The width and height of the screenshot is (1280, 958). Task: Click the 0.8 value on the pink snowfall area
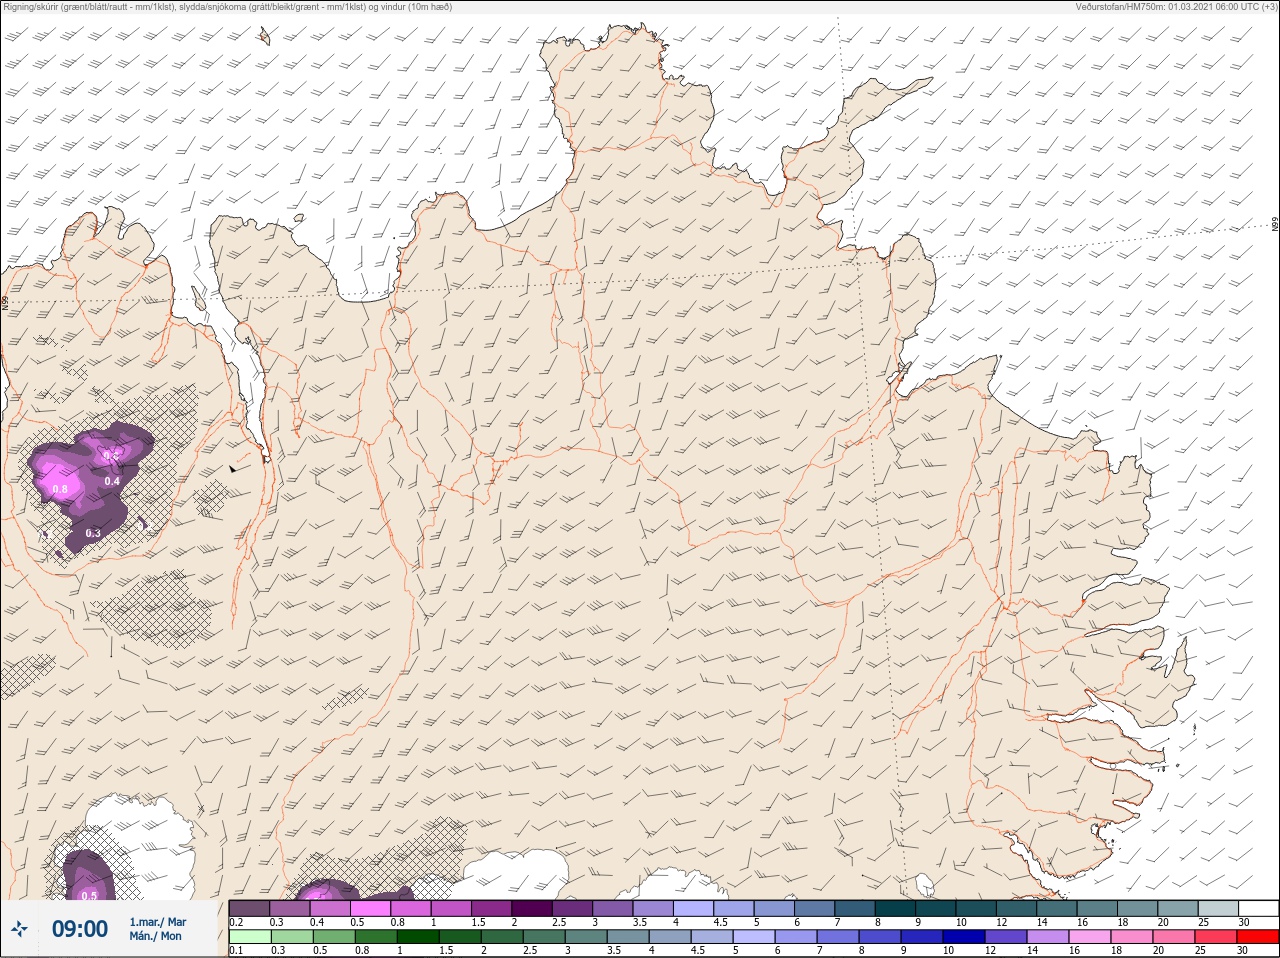pyautogui.click(x=60, y=489)
